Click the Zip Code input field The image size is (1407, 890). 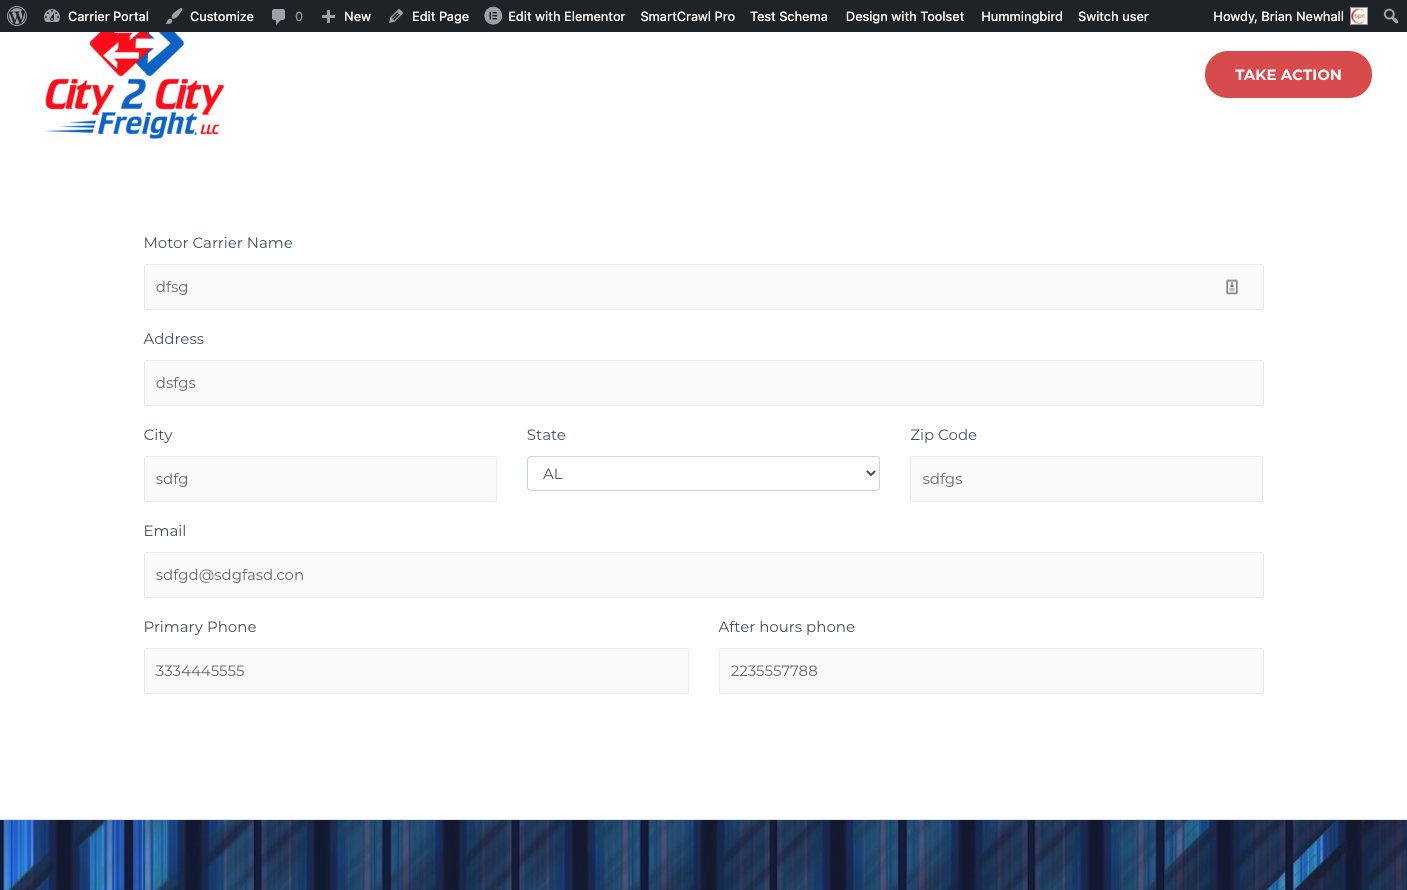[1086, 479]
